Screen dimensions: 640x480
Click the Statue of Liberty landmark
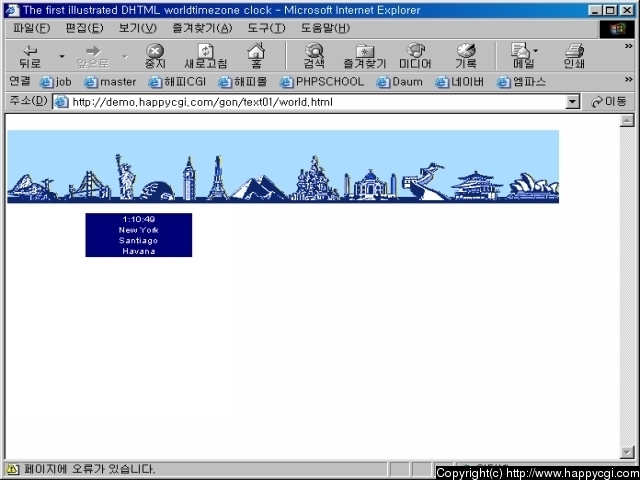click(x=126, y=176)
